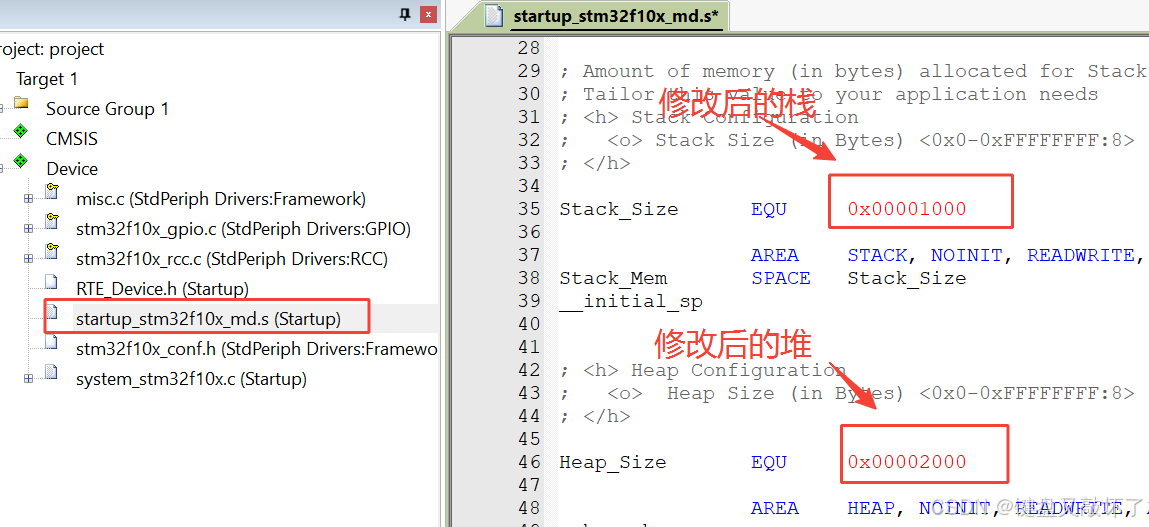
Task: Click the Stack_Mem label on line 38
Action: click(613, 278)
